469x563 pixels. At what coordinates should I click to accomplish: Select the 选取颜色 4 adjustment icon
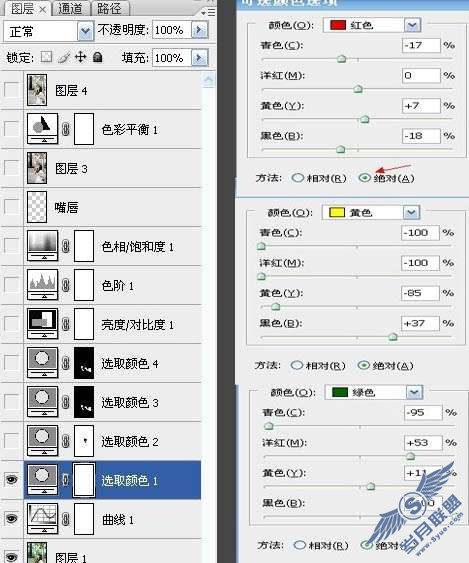(x=42, y=363)
